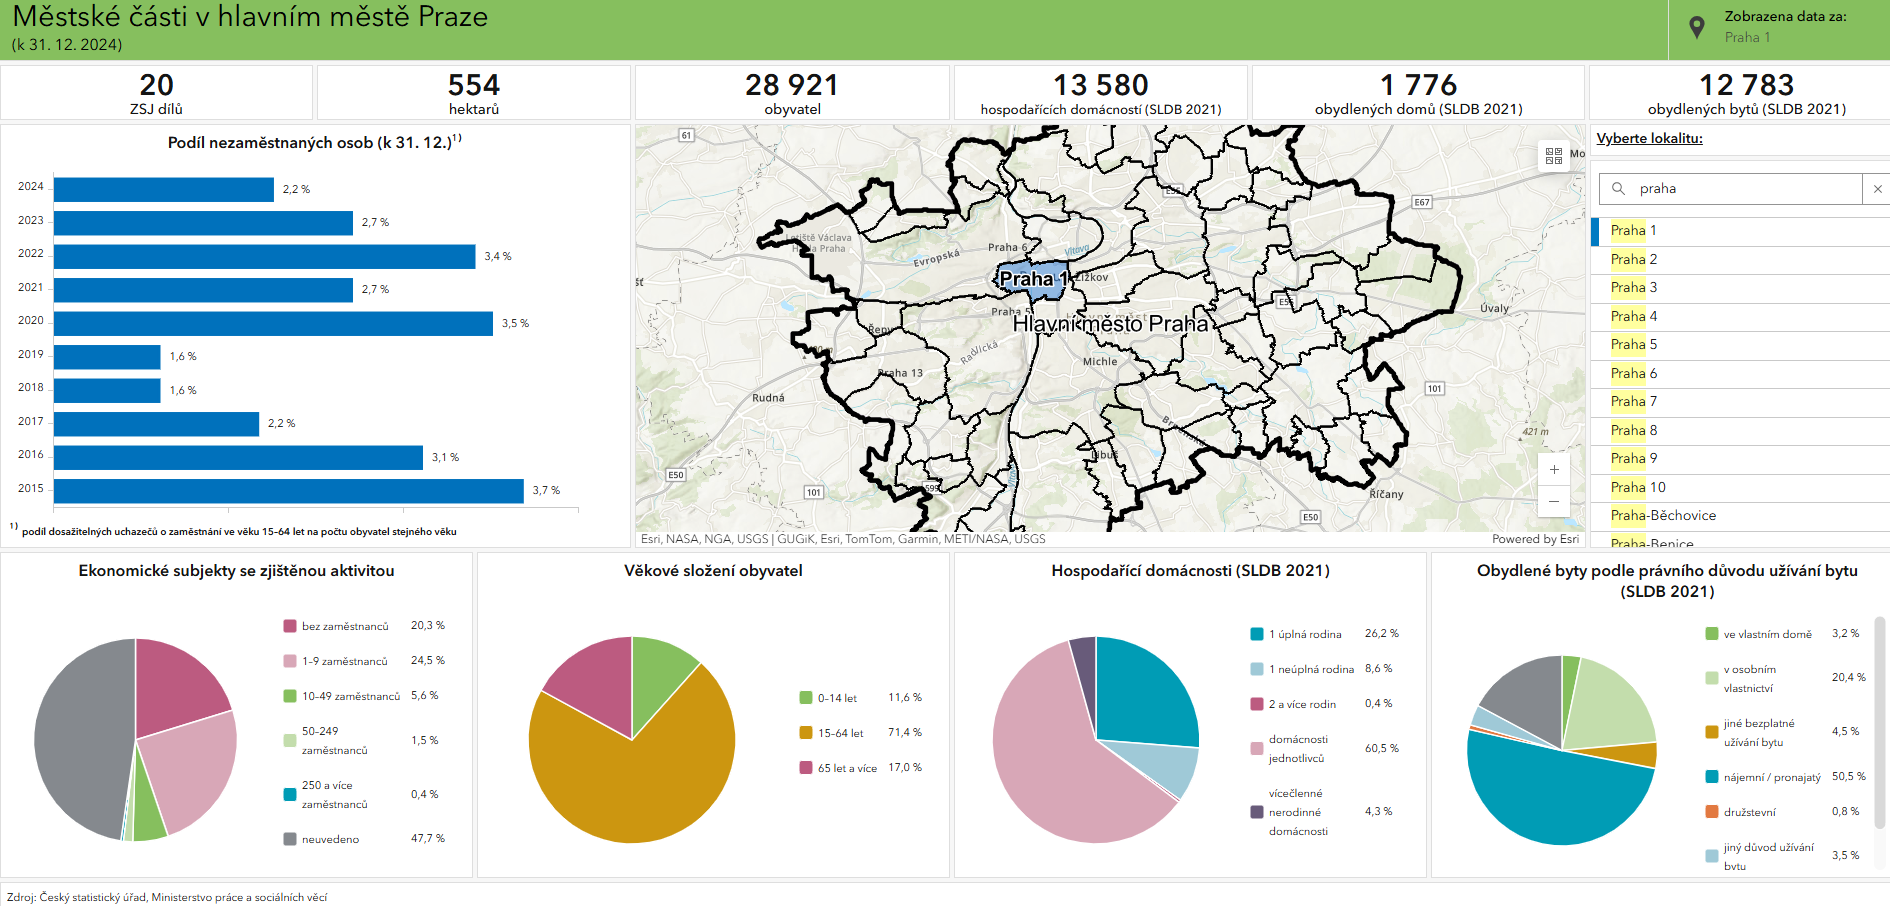This screenshot has width=1890, height=906.
Task: Zoom out on the Prague map
Action: point(1554,501)
